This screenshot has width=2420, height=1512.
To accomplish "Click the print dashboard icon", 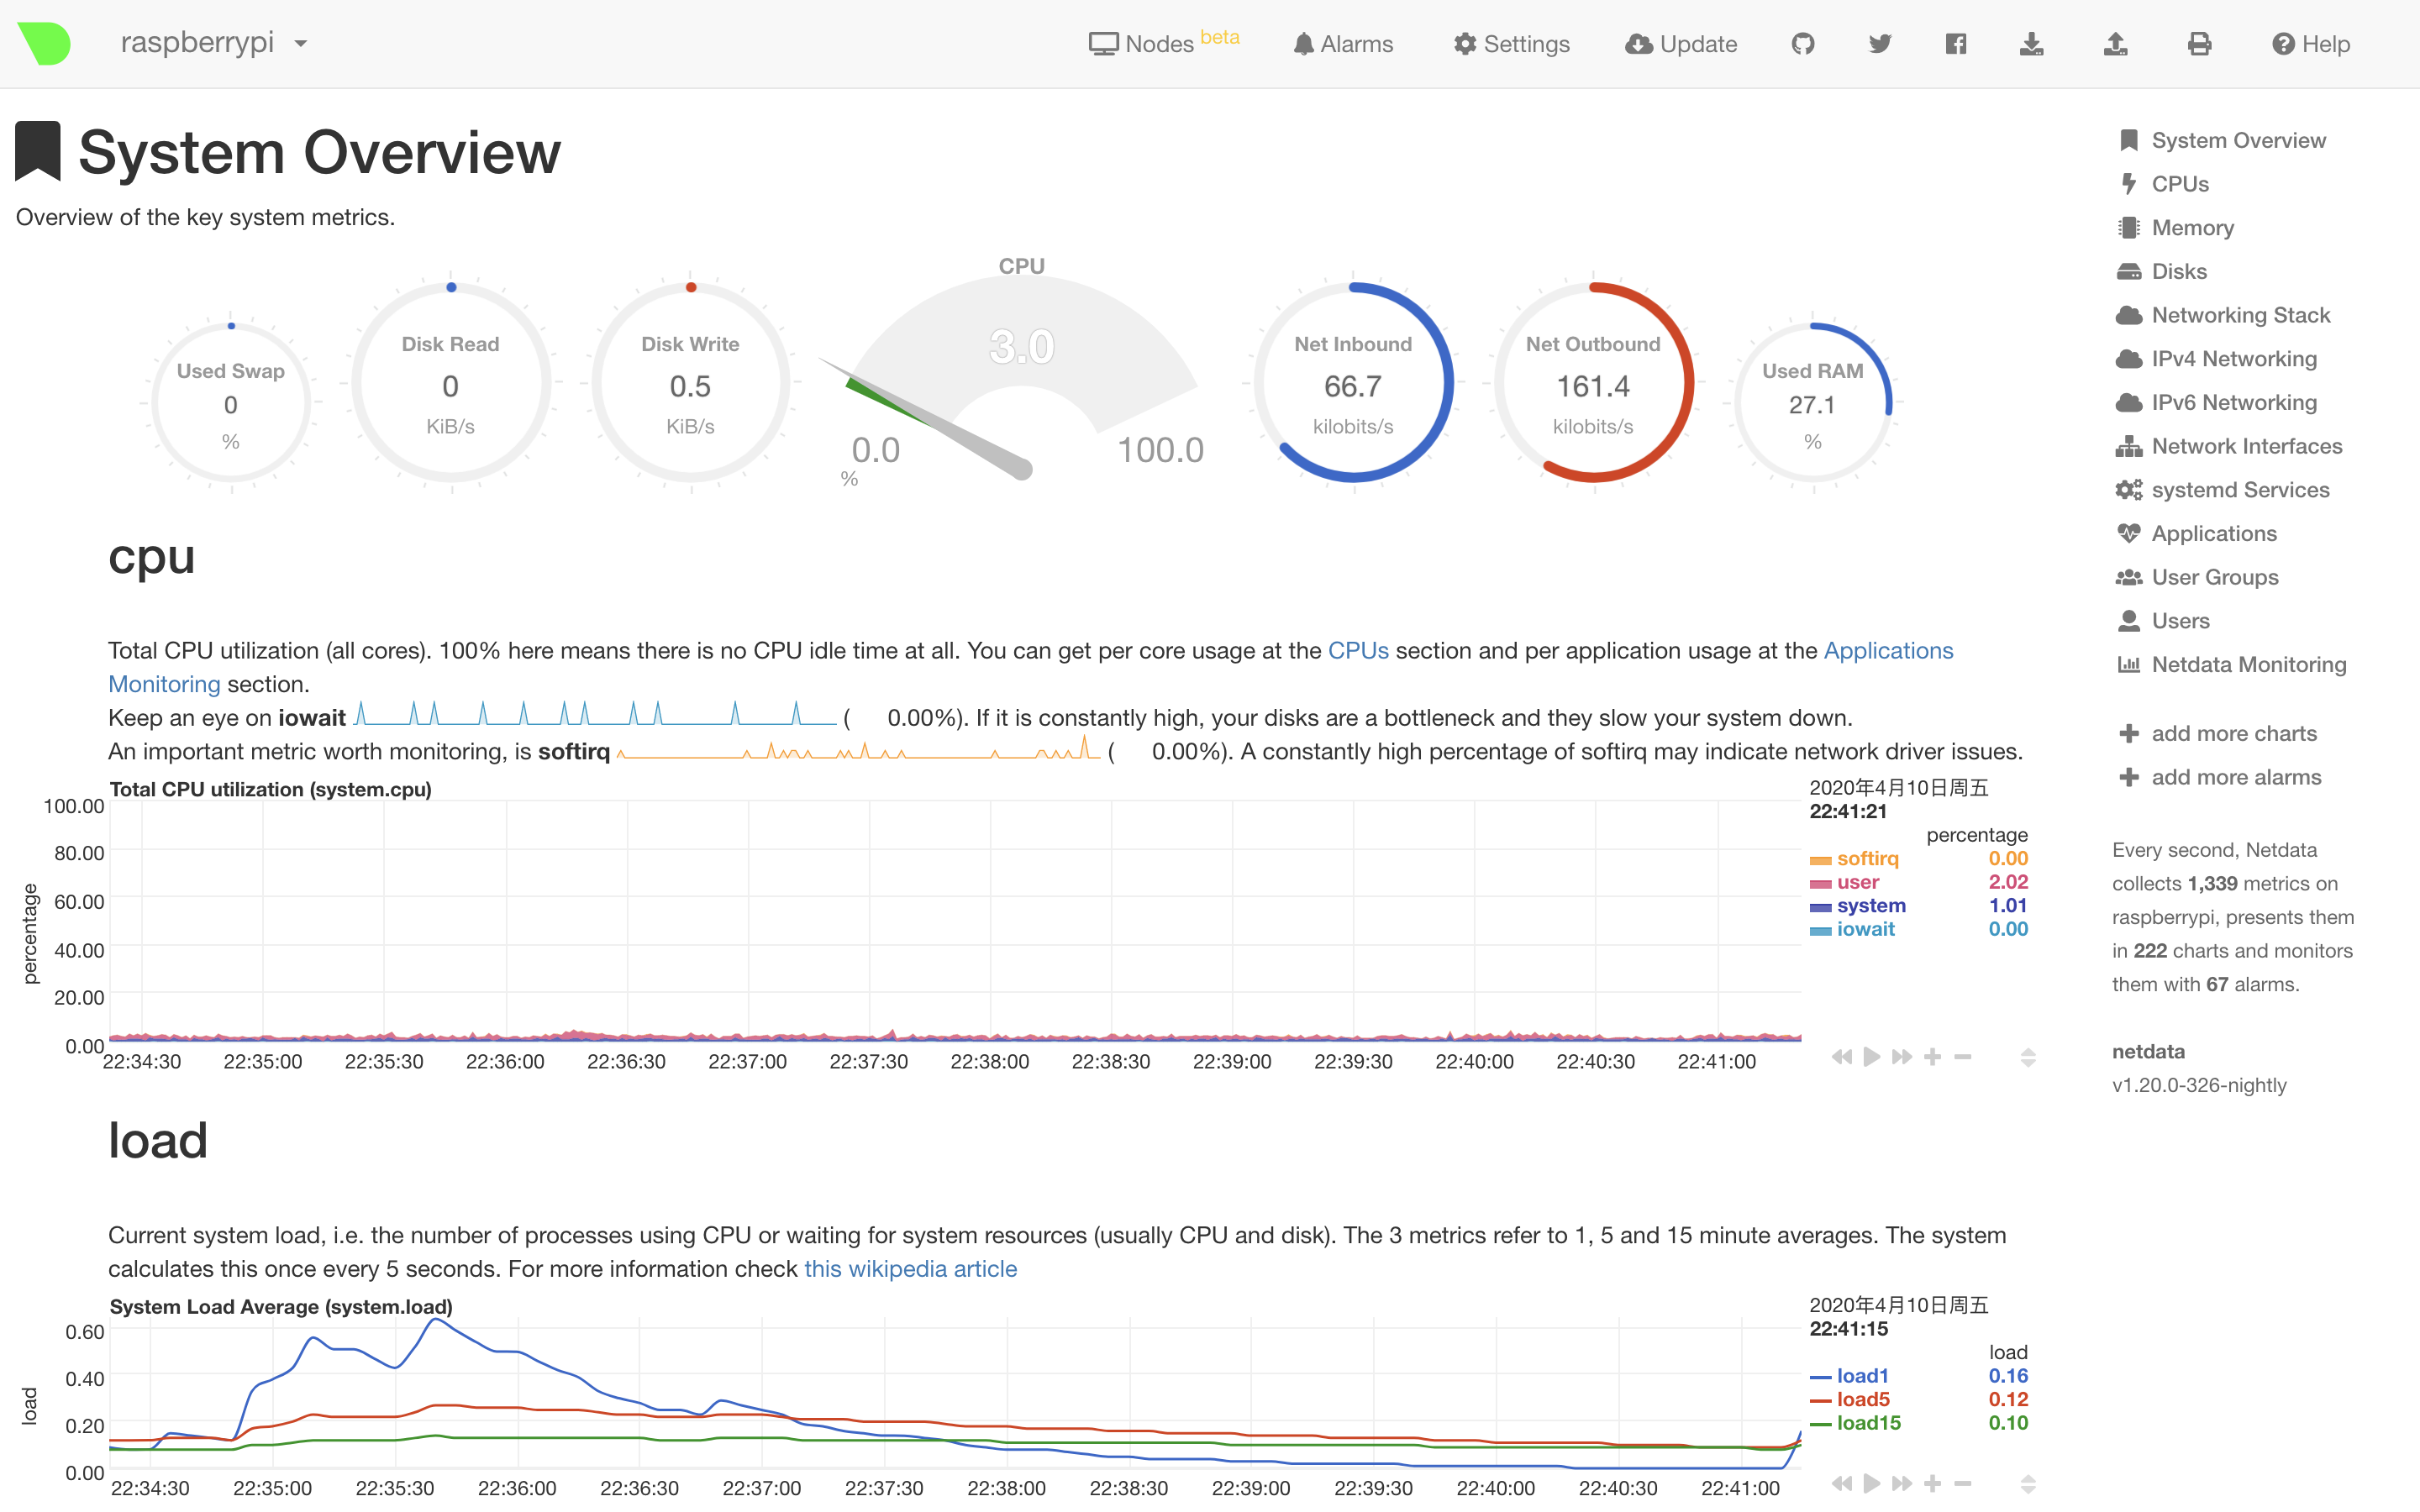I will (x=2199, y=44).
